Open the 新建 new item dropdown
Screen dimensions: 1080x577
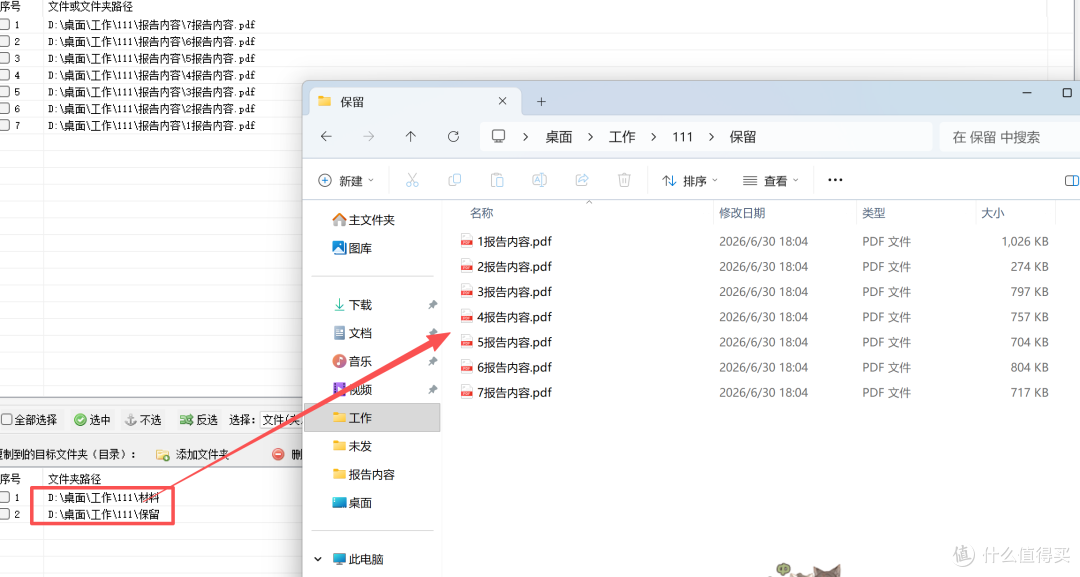click(346, 180)
